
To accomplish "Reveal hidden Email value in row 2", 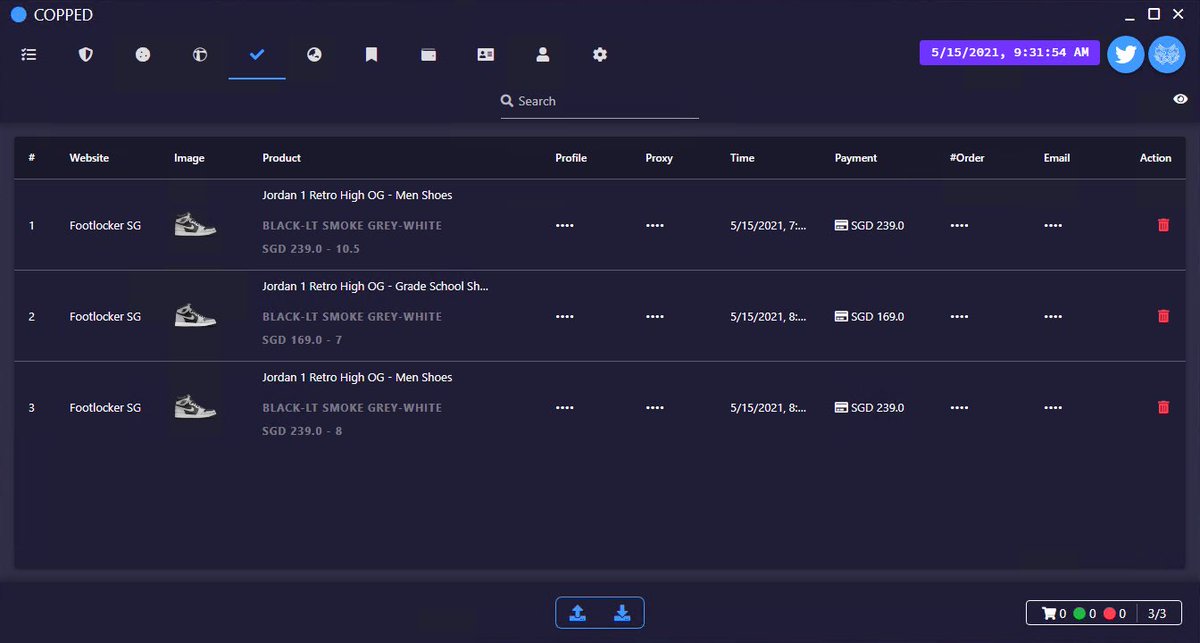I will [x=1052, y=317].
